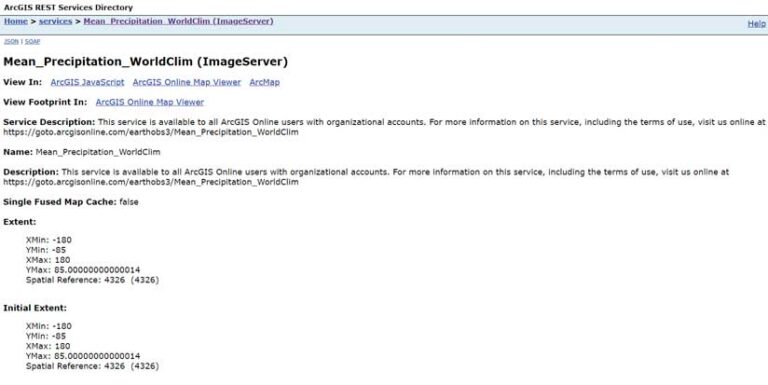The image size is (768, 385).
Task: Click the 'View In:' label
Action: (x=23, y=82)
